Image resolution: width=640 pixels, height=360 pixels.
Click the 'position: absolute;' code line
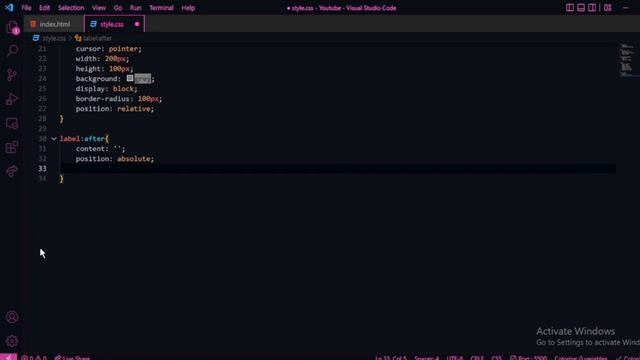pos(115,159)
